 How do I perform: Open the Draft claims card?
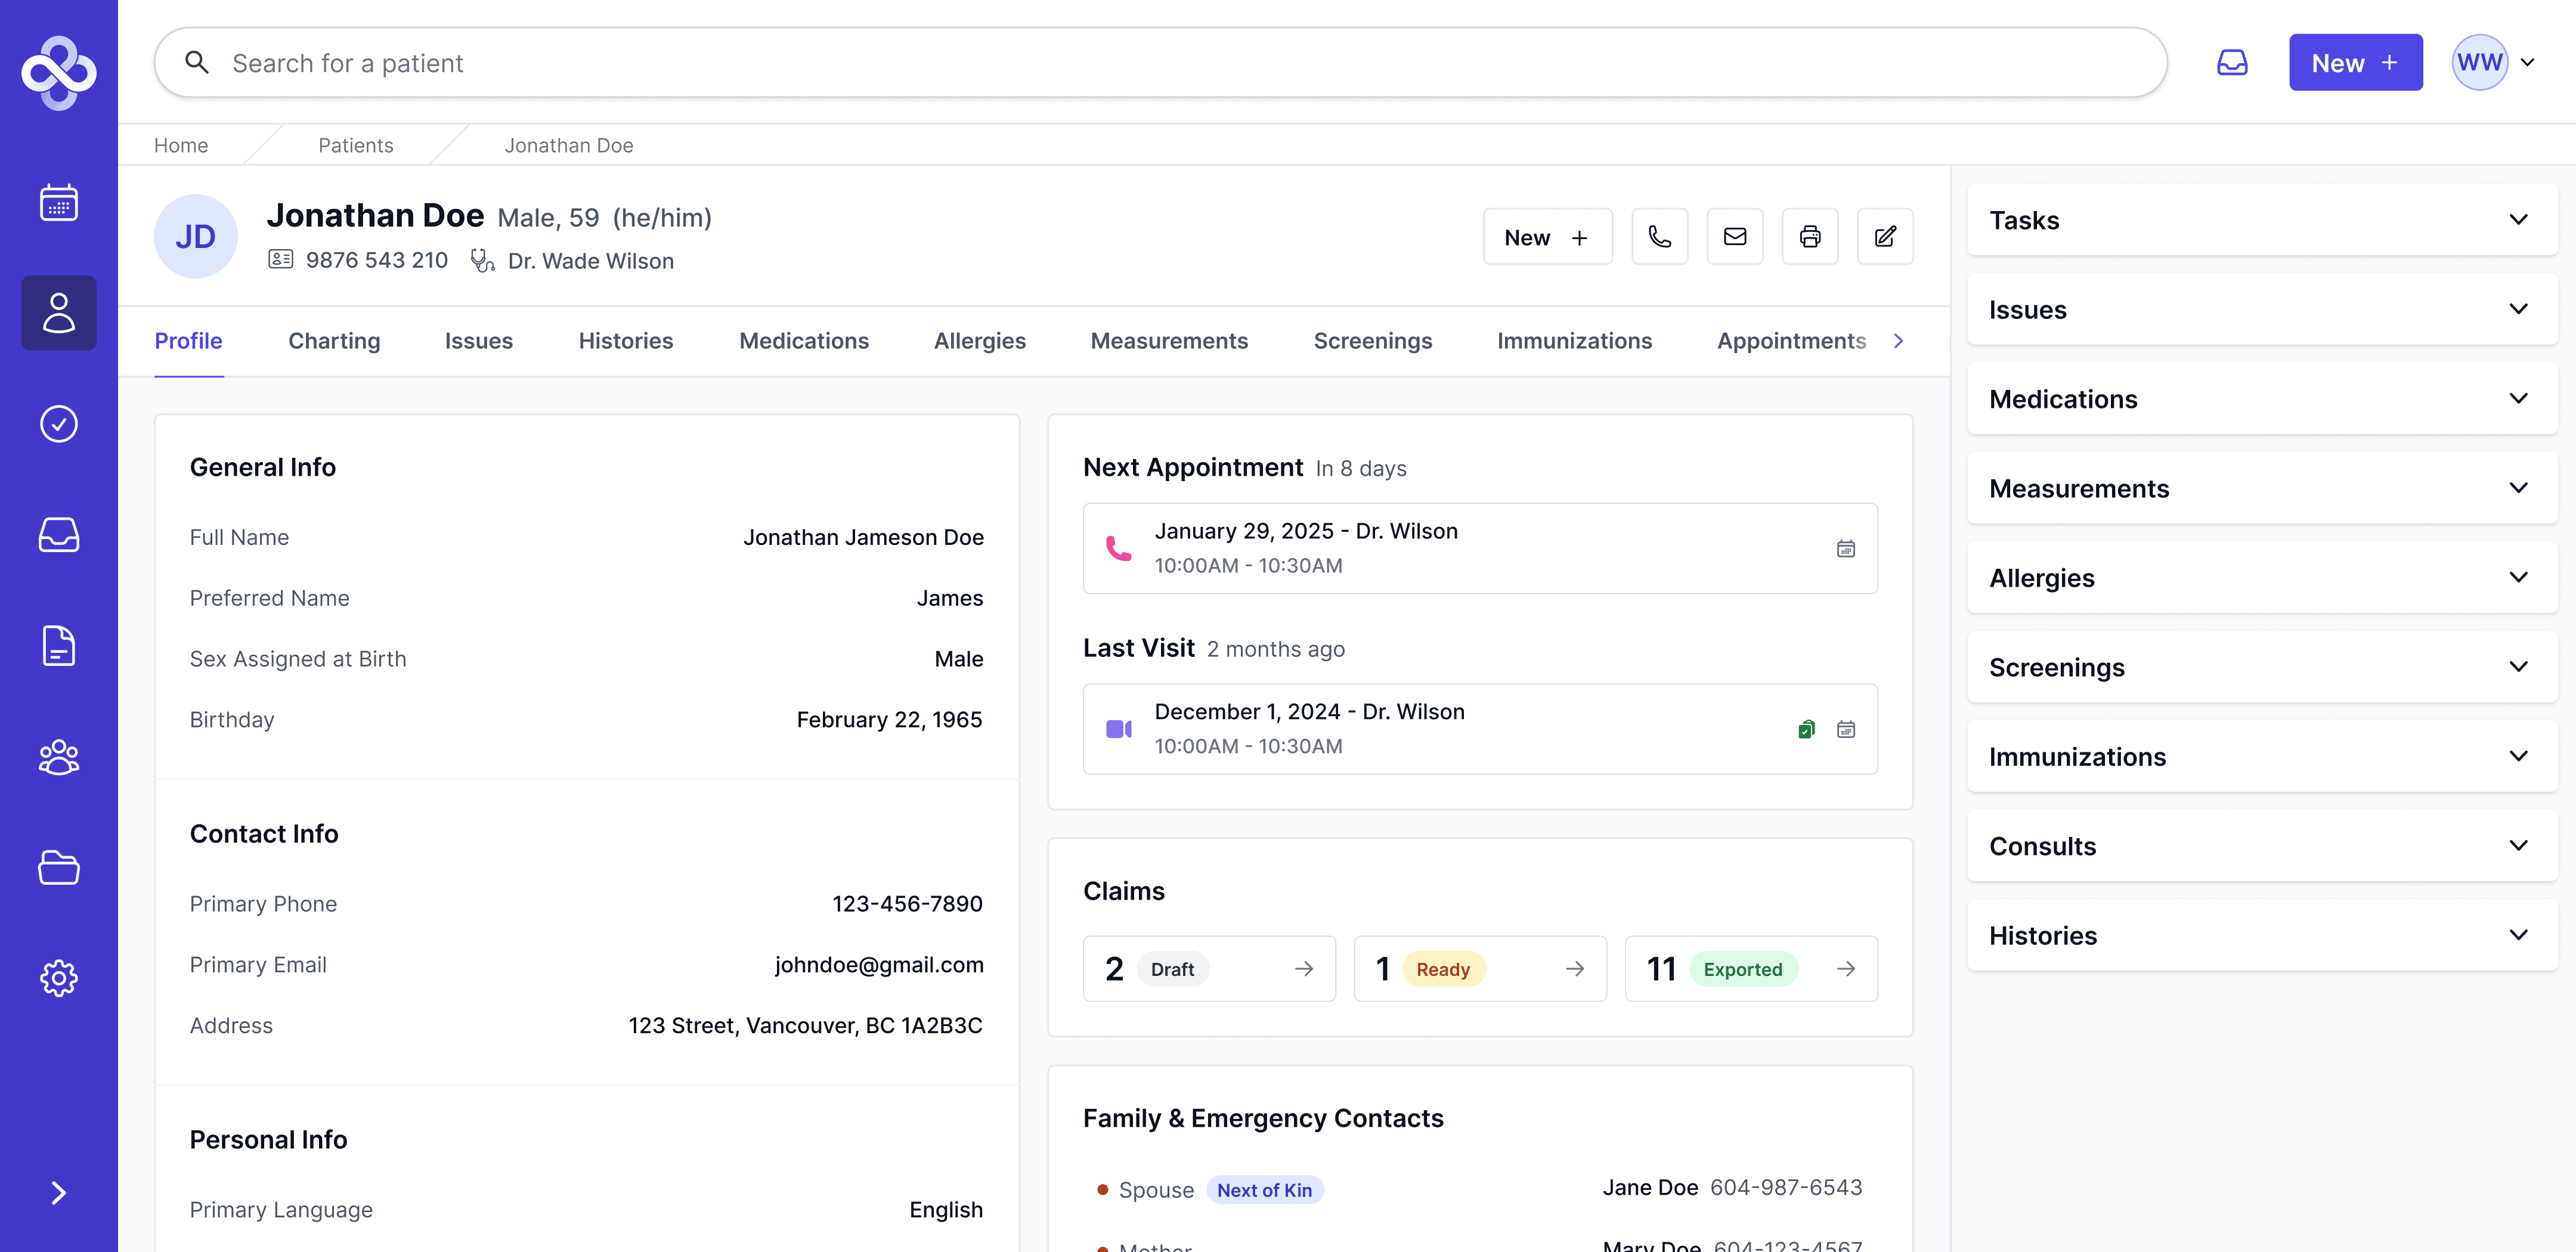pos(1208,968)
